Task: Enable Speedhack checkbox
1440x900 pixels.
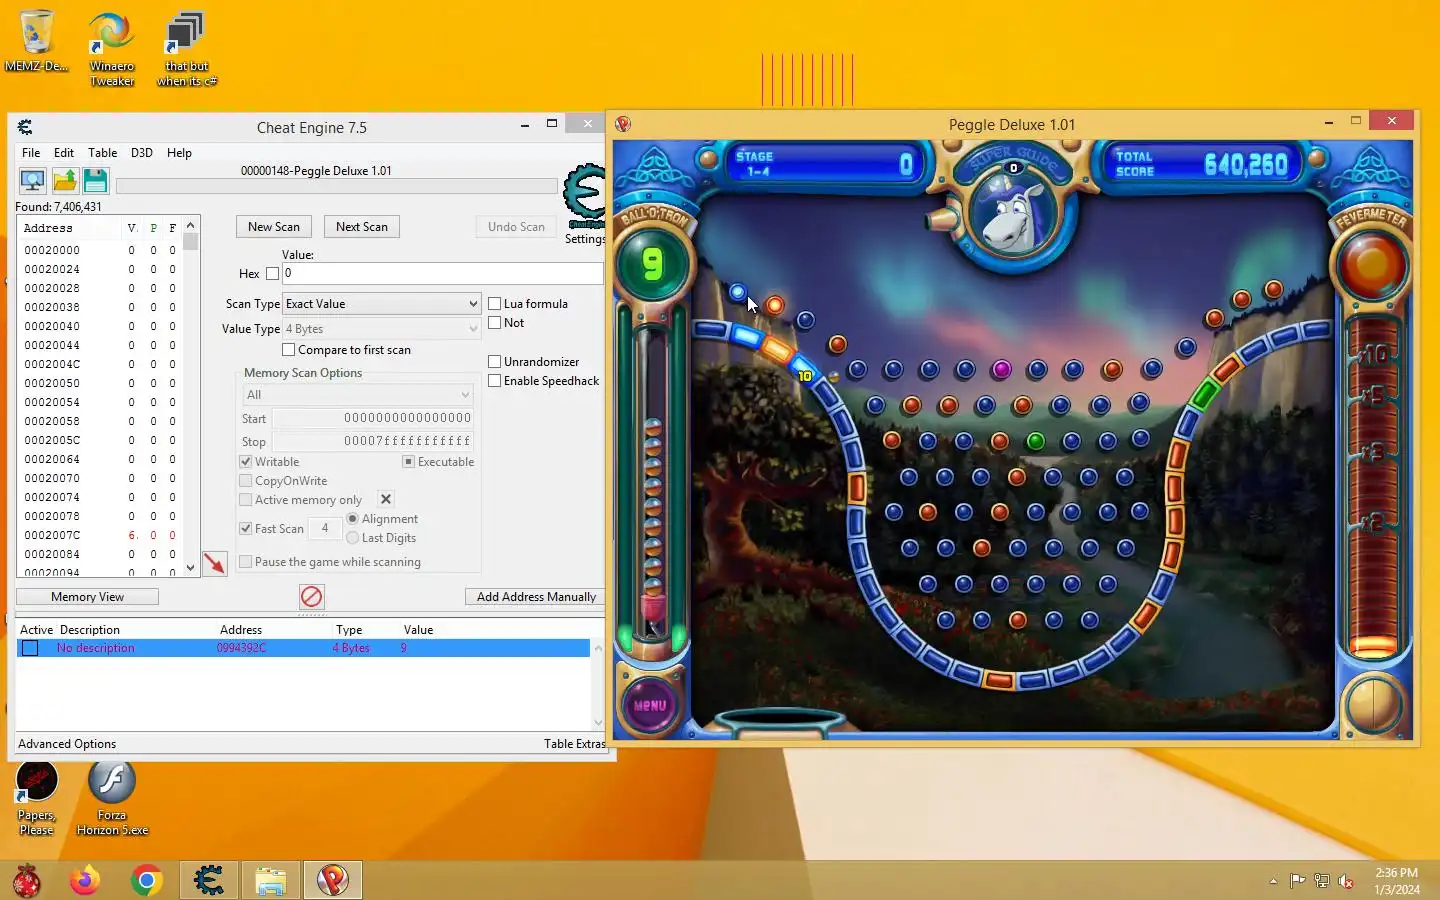Action: 494,381
